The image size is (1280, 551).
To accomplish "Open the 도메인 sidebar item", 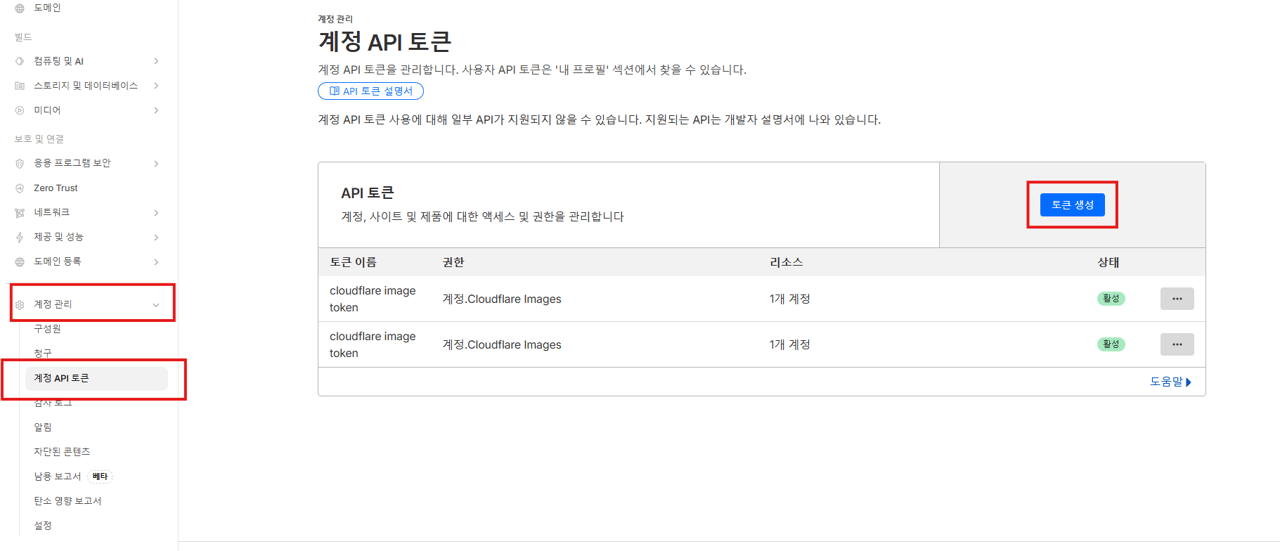I will tap(47, 8).
